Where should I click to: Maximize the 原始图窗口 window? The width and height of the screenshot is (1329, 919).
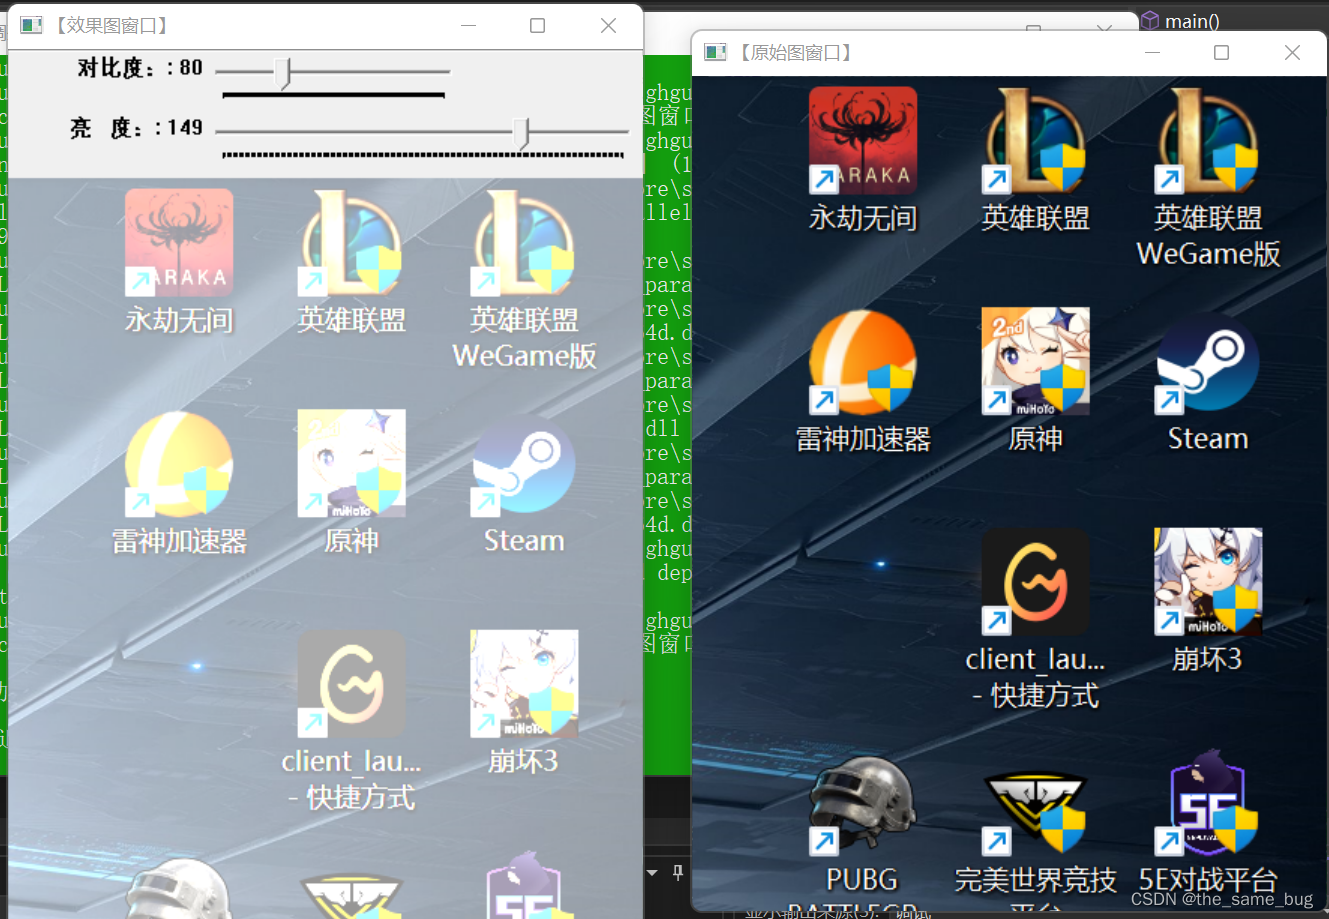(x=1222, y=52)
